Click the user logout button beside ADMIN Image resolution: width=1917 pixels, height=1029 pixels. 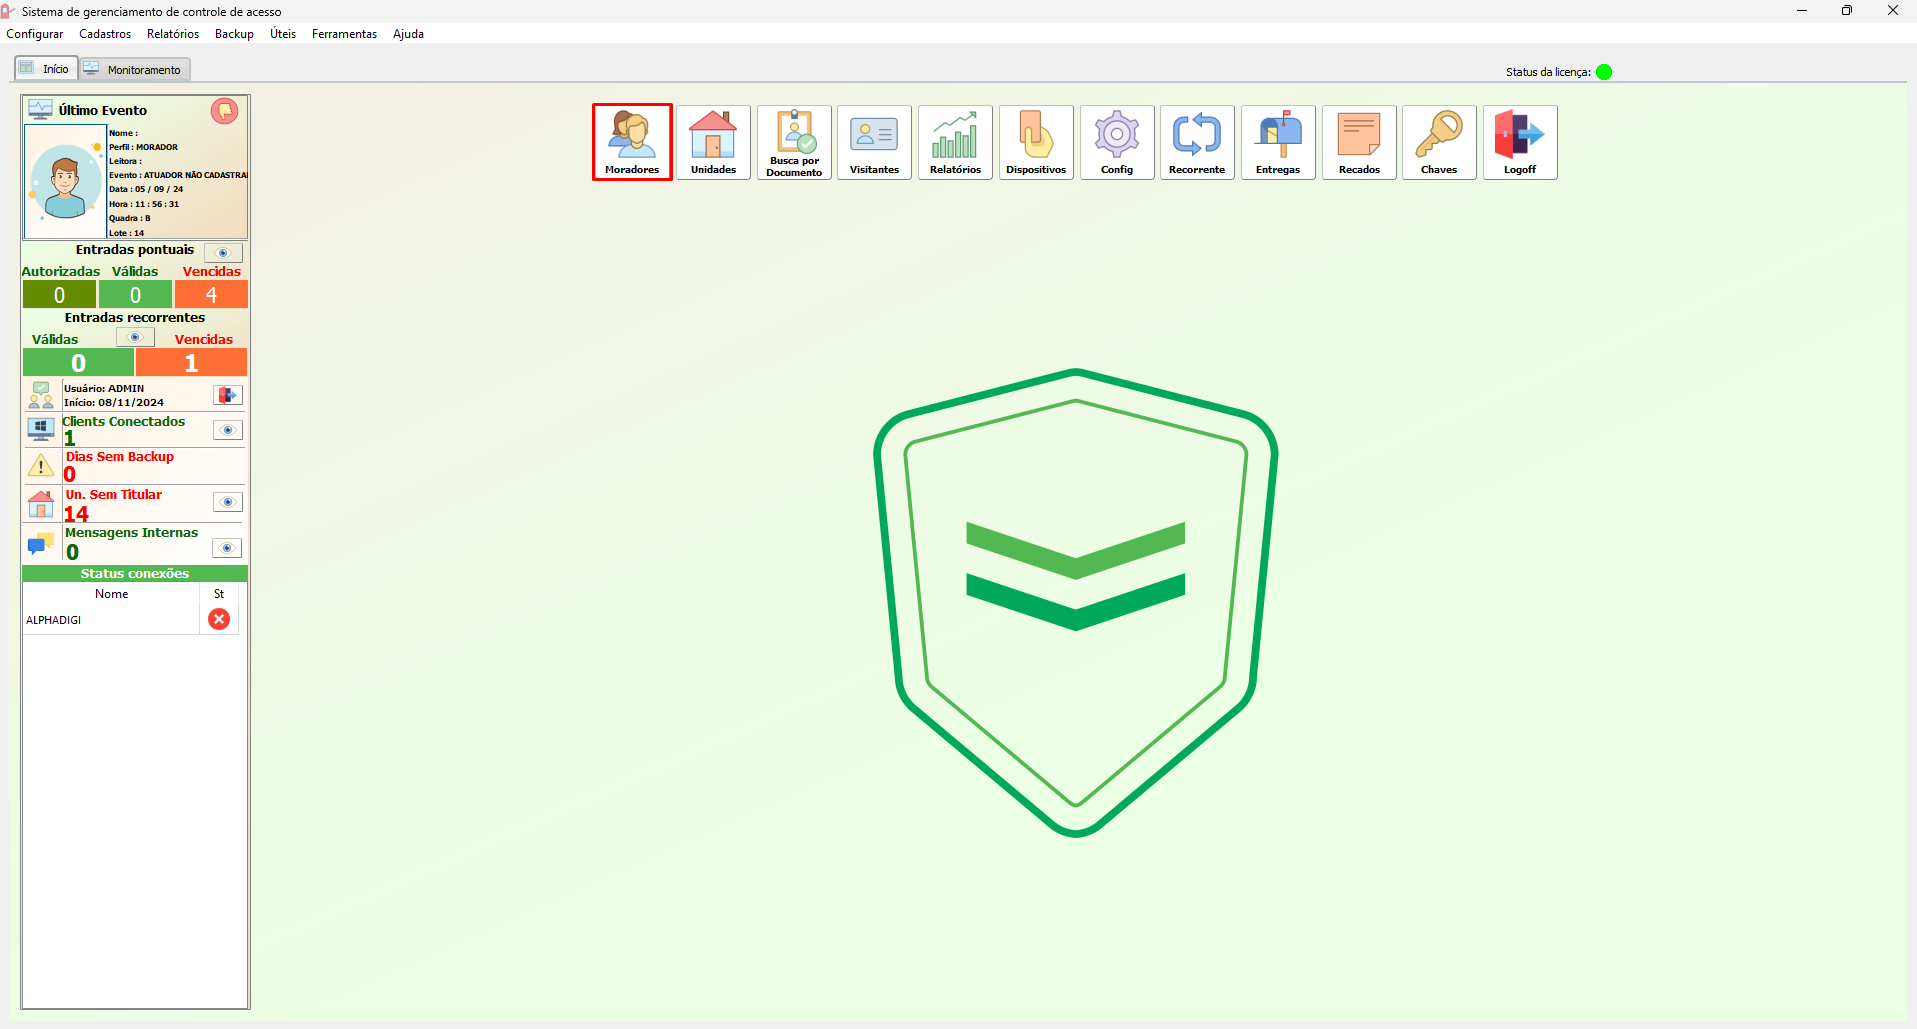coord(228,395)
